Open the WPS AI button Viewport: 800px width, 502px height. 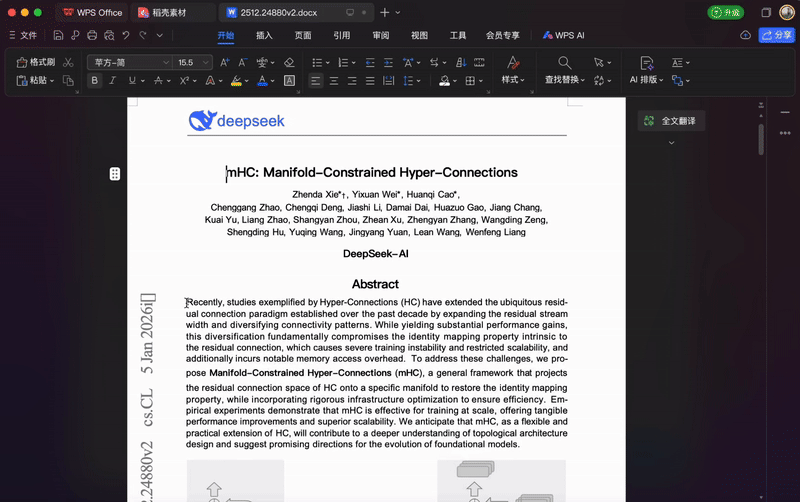pyautogui.click(x=564, y=35)
